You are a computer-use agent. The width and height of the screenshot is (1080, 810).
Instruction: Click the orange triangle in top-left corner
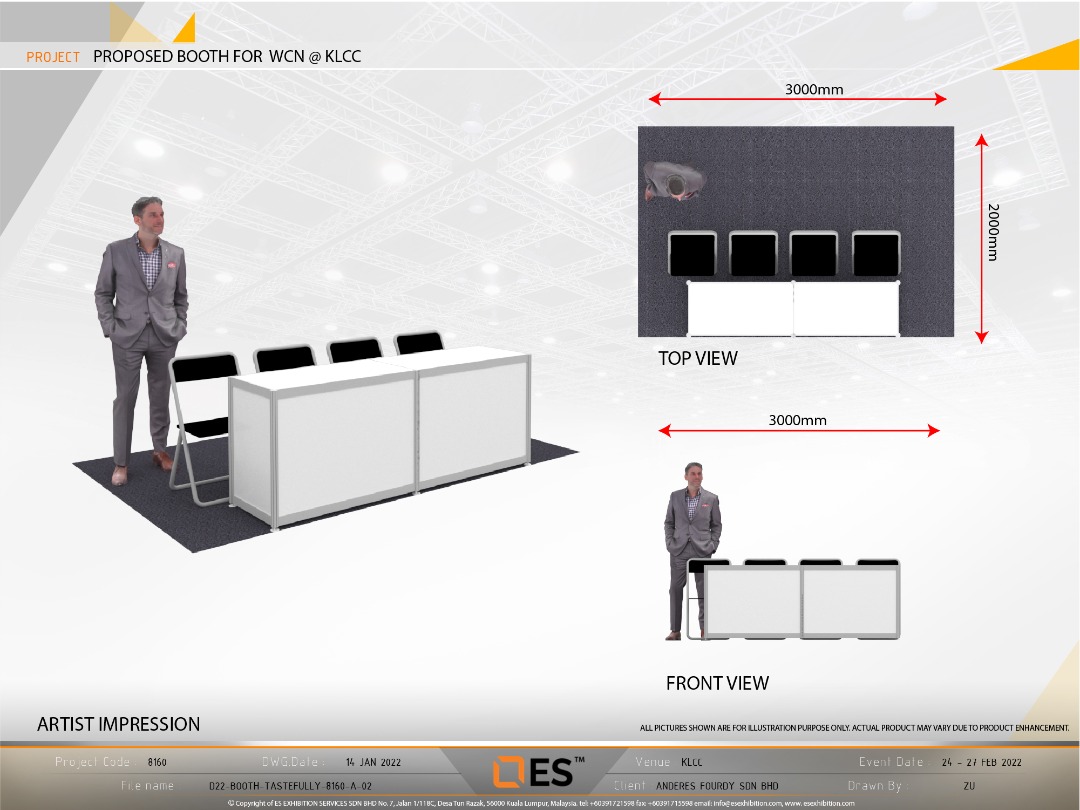point(185,28)
